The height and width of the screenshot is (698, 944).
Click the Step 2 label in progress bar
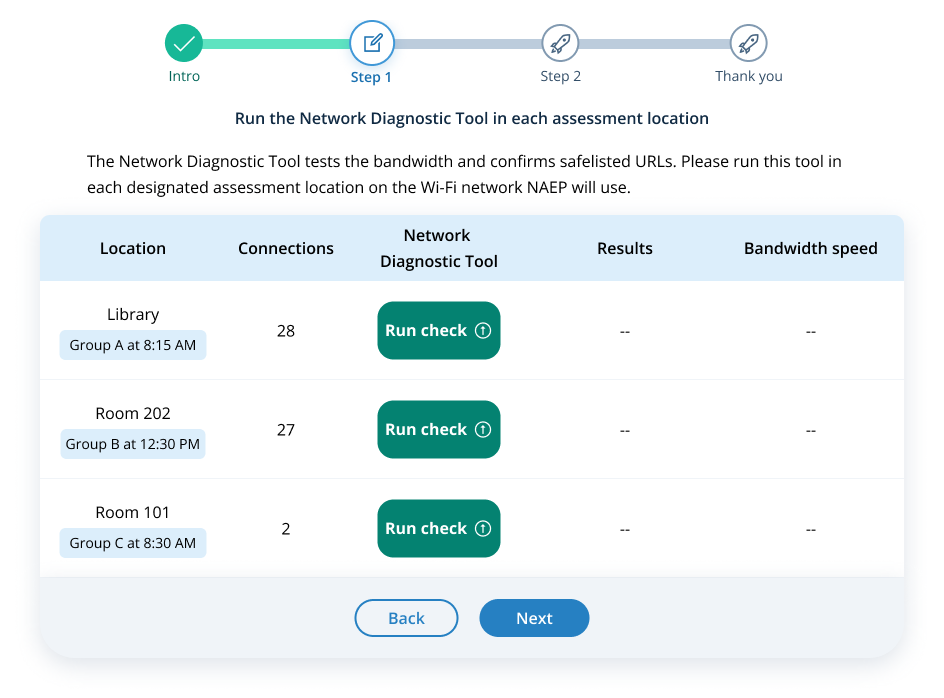click(561, 76)
